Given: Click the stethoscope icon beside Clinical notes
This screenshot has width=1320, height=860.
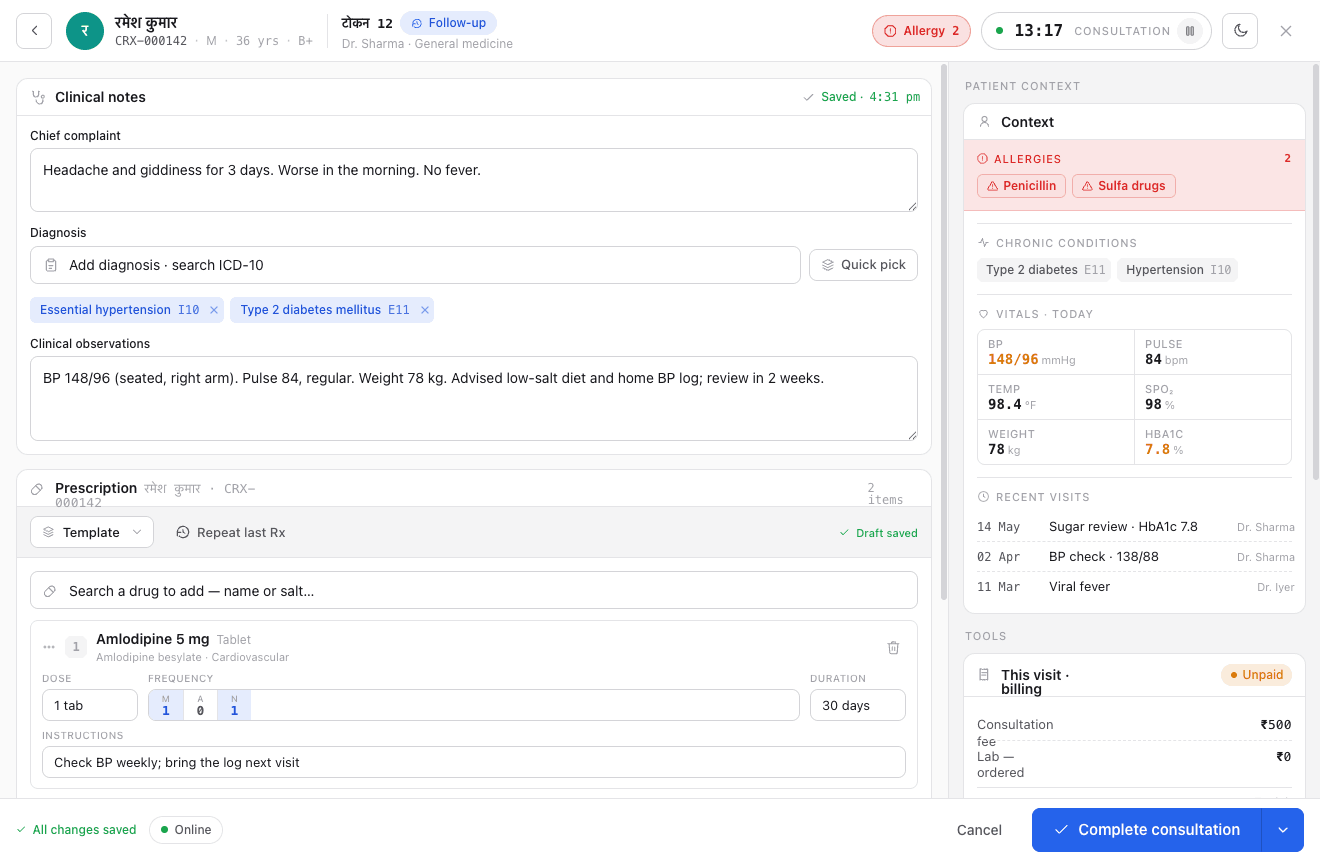Looking at the screenshot, I should (39, 97).
